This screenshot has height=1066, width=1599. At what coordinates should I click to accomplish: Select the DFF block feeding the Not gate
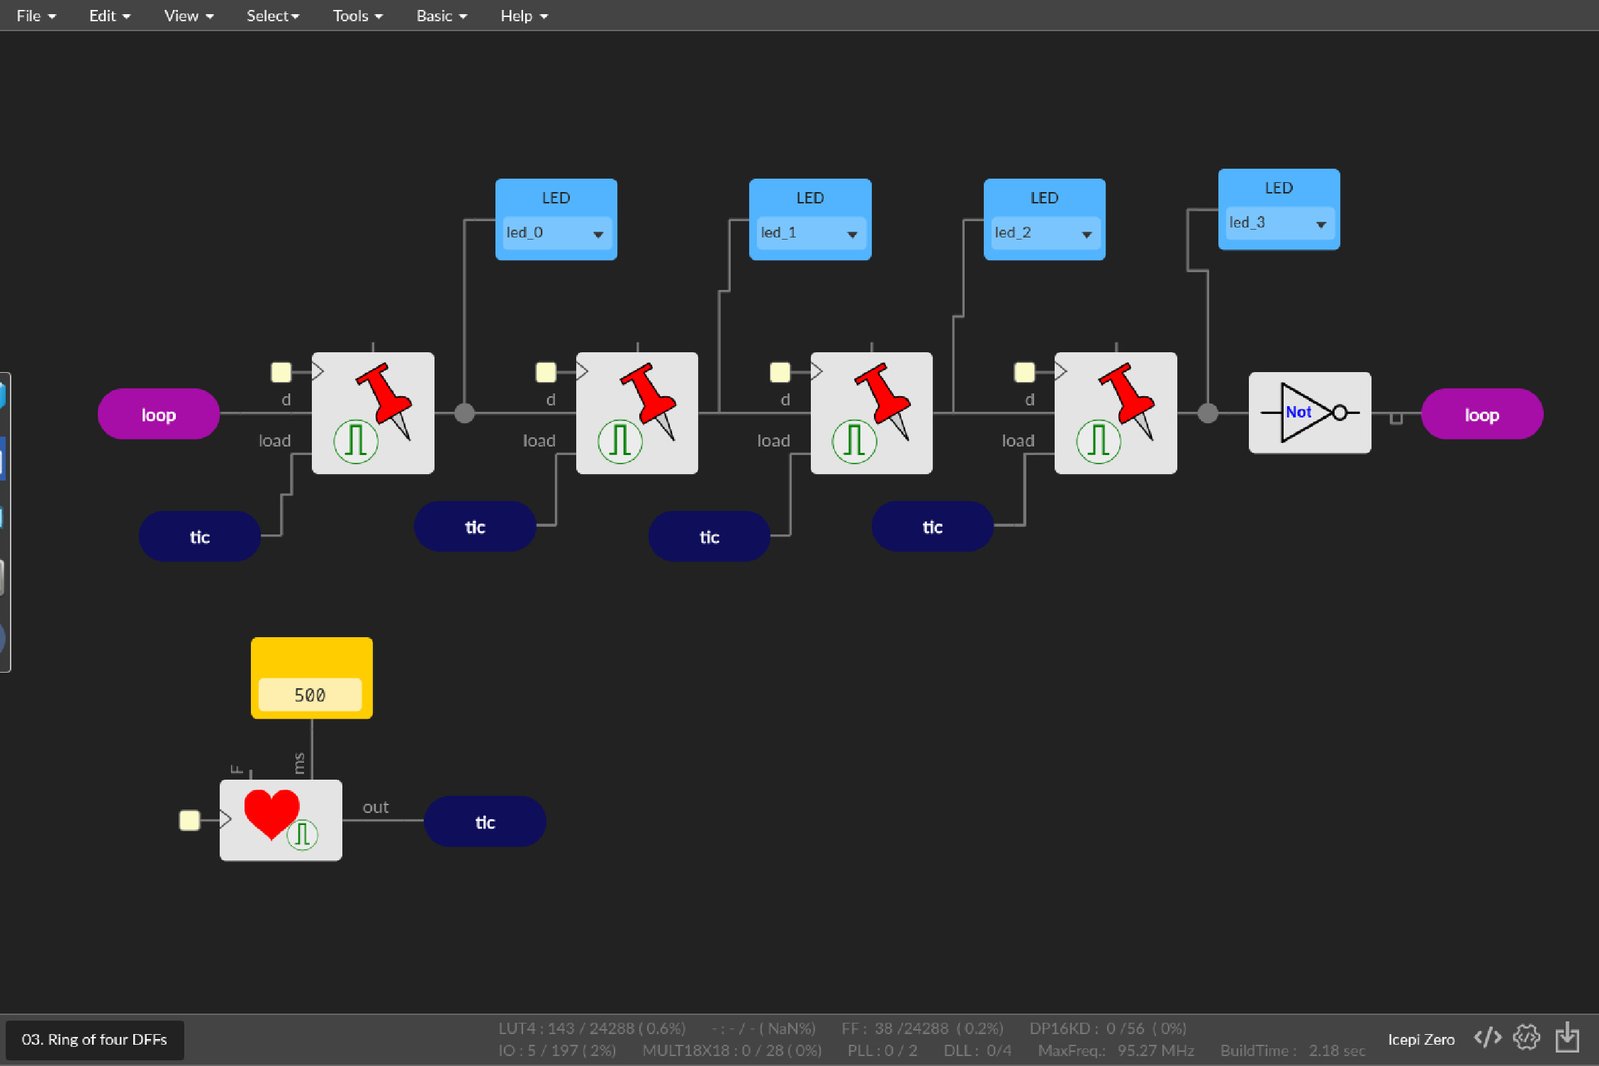point(1115,413)
